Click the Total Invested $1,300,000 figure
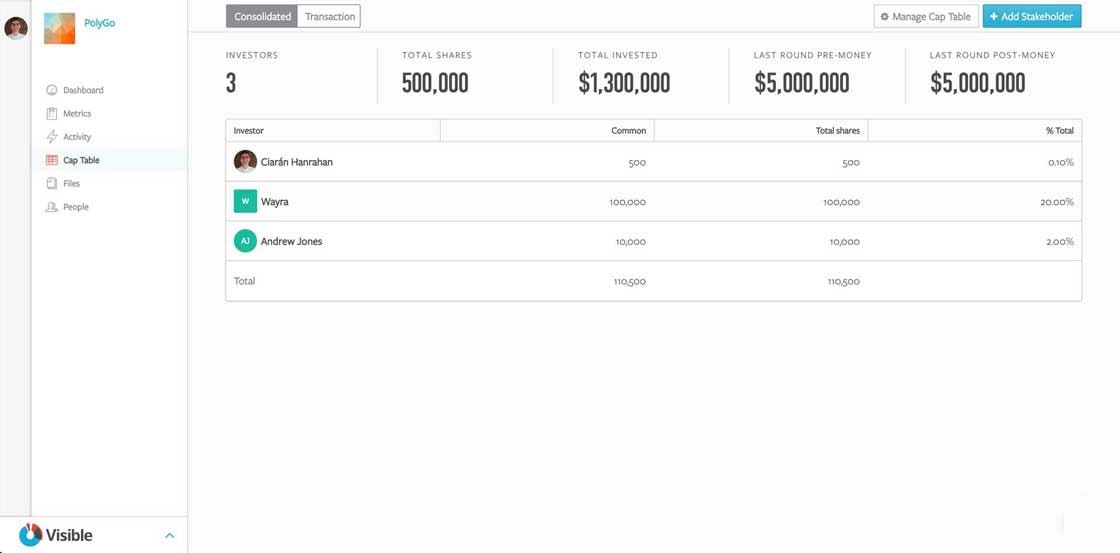Screen dimensions: 1120x553 pyautogui.click(x=624, y=84)
